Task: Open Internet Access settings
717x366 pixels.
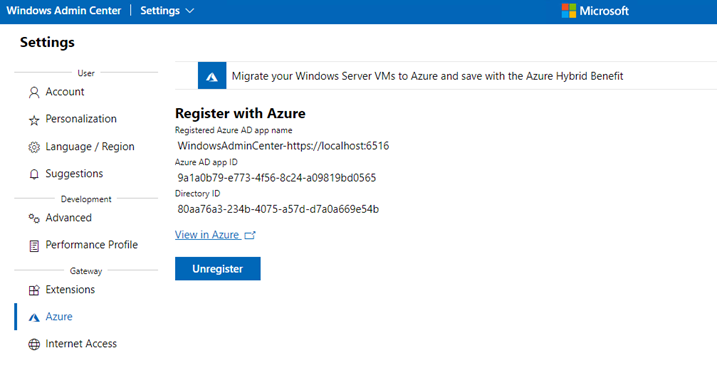Action: pyautogui.click(x=81, y=344)
